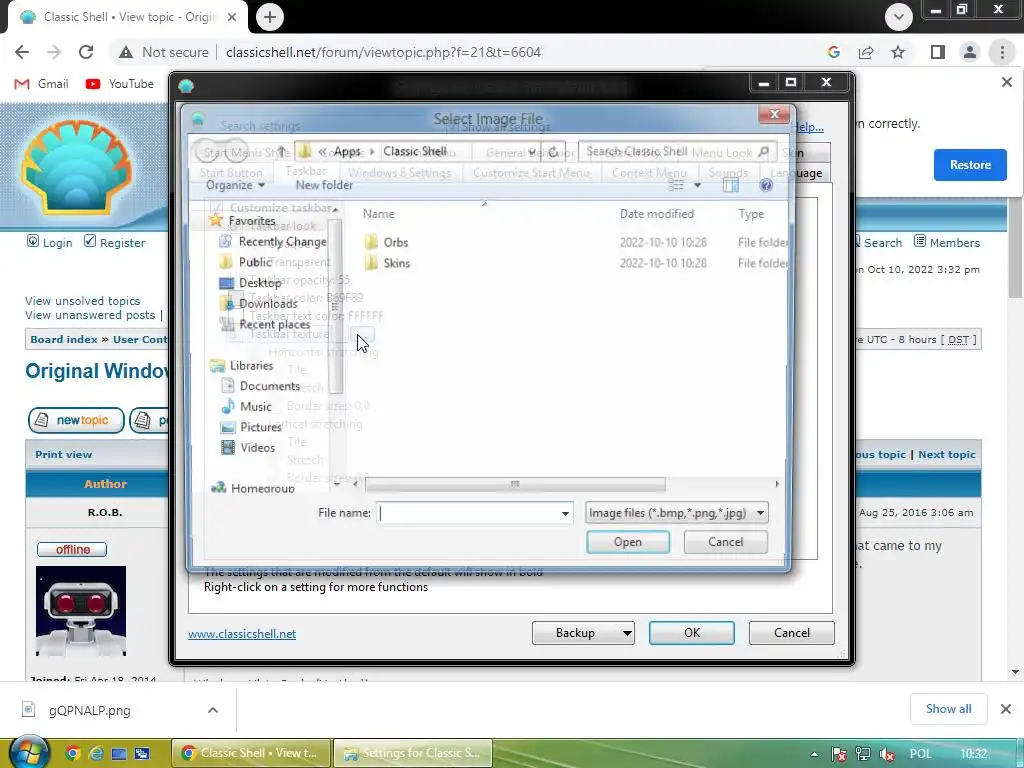Click the Not secure warning icon
1024x768 pixels.
pyautogui.click(x=125, y=52)
